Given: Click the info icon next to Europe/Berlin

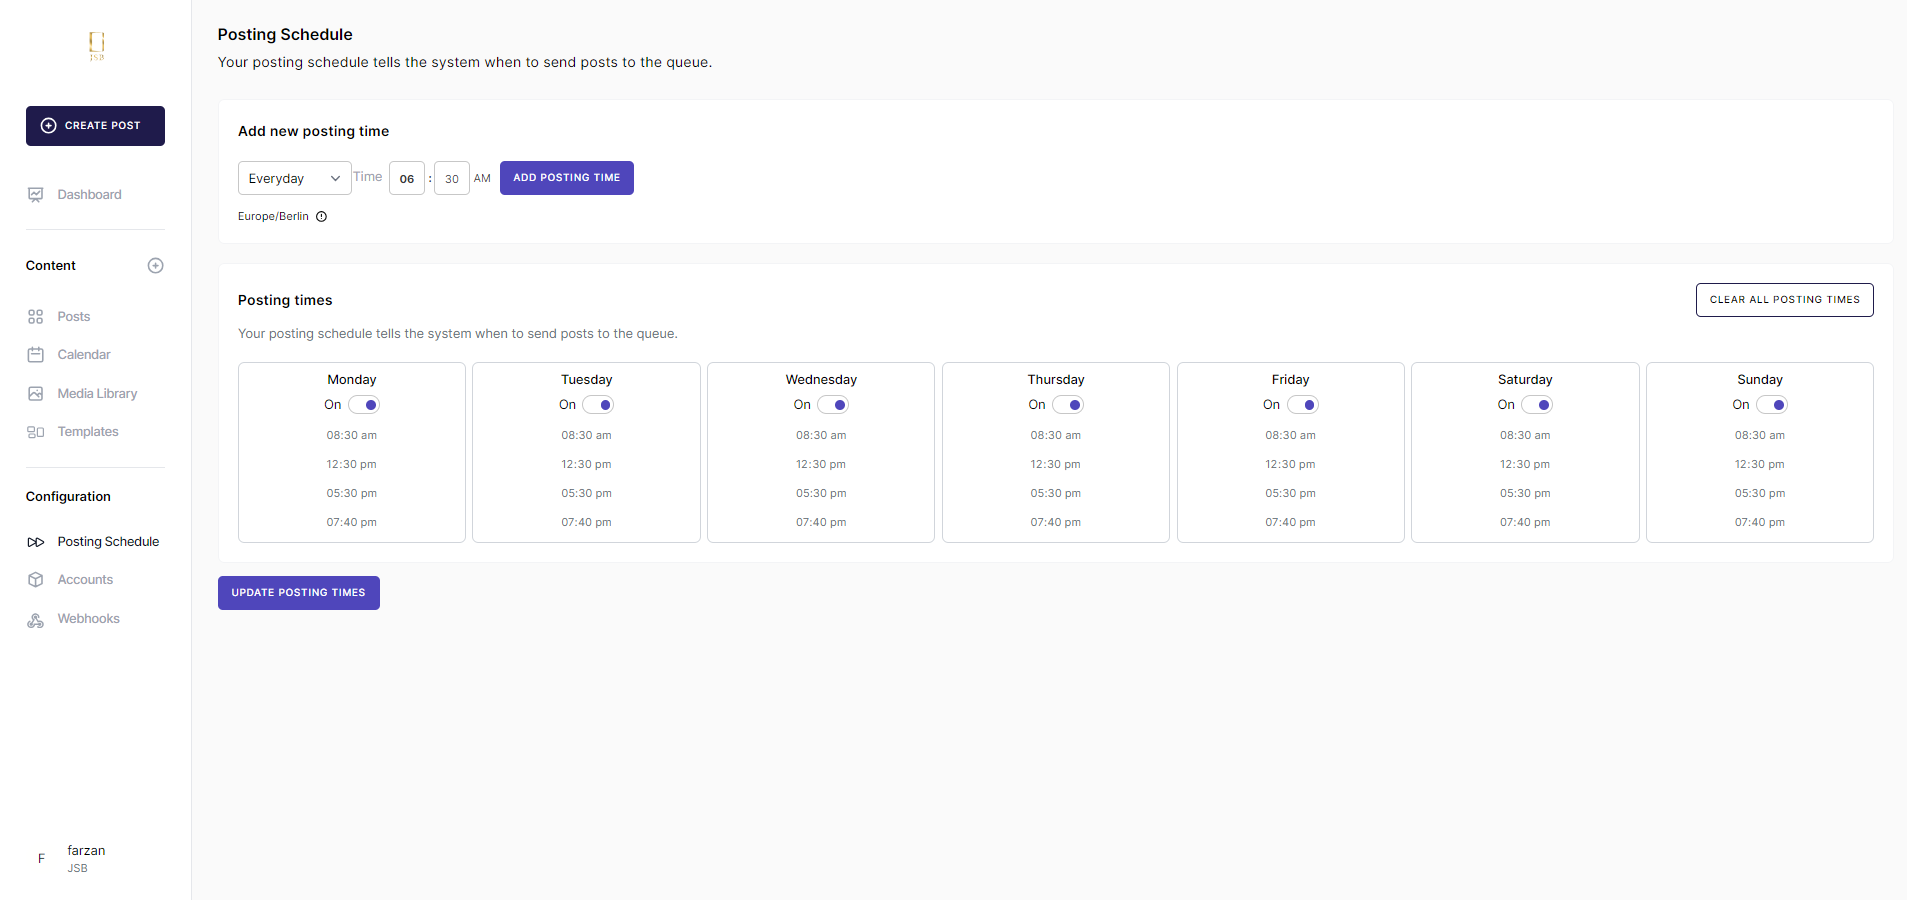Looking at the screenshot, I should [321, 217].
